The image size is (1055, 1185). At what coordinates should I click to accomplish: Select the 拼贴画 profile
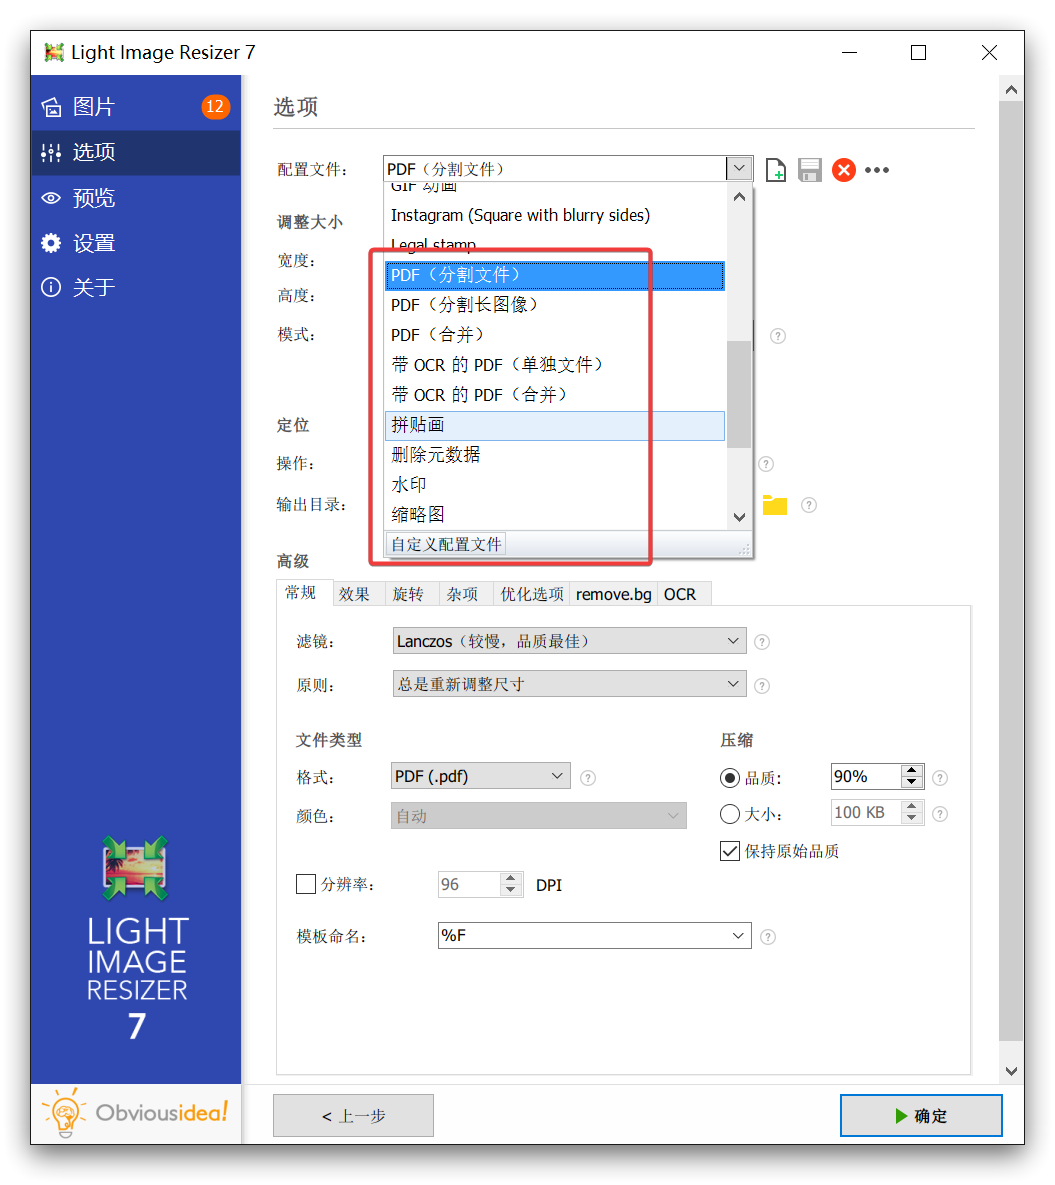coord(555,425)
